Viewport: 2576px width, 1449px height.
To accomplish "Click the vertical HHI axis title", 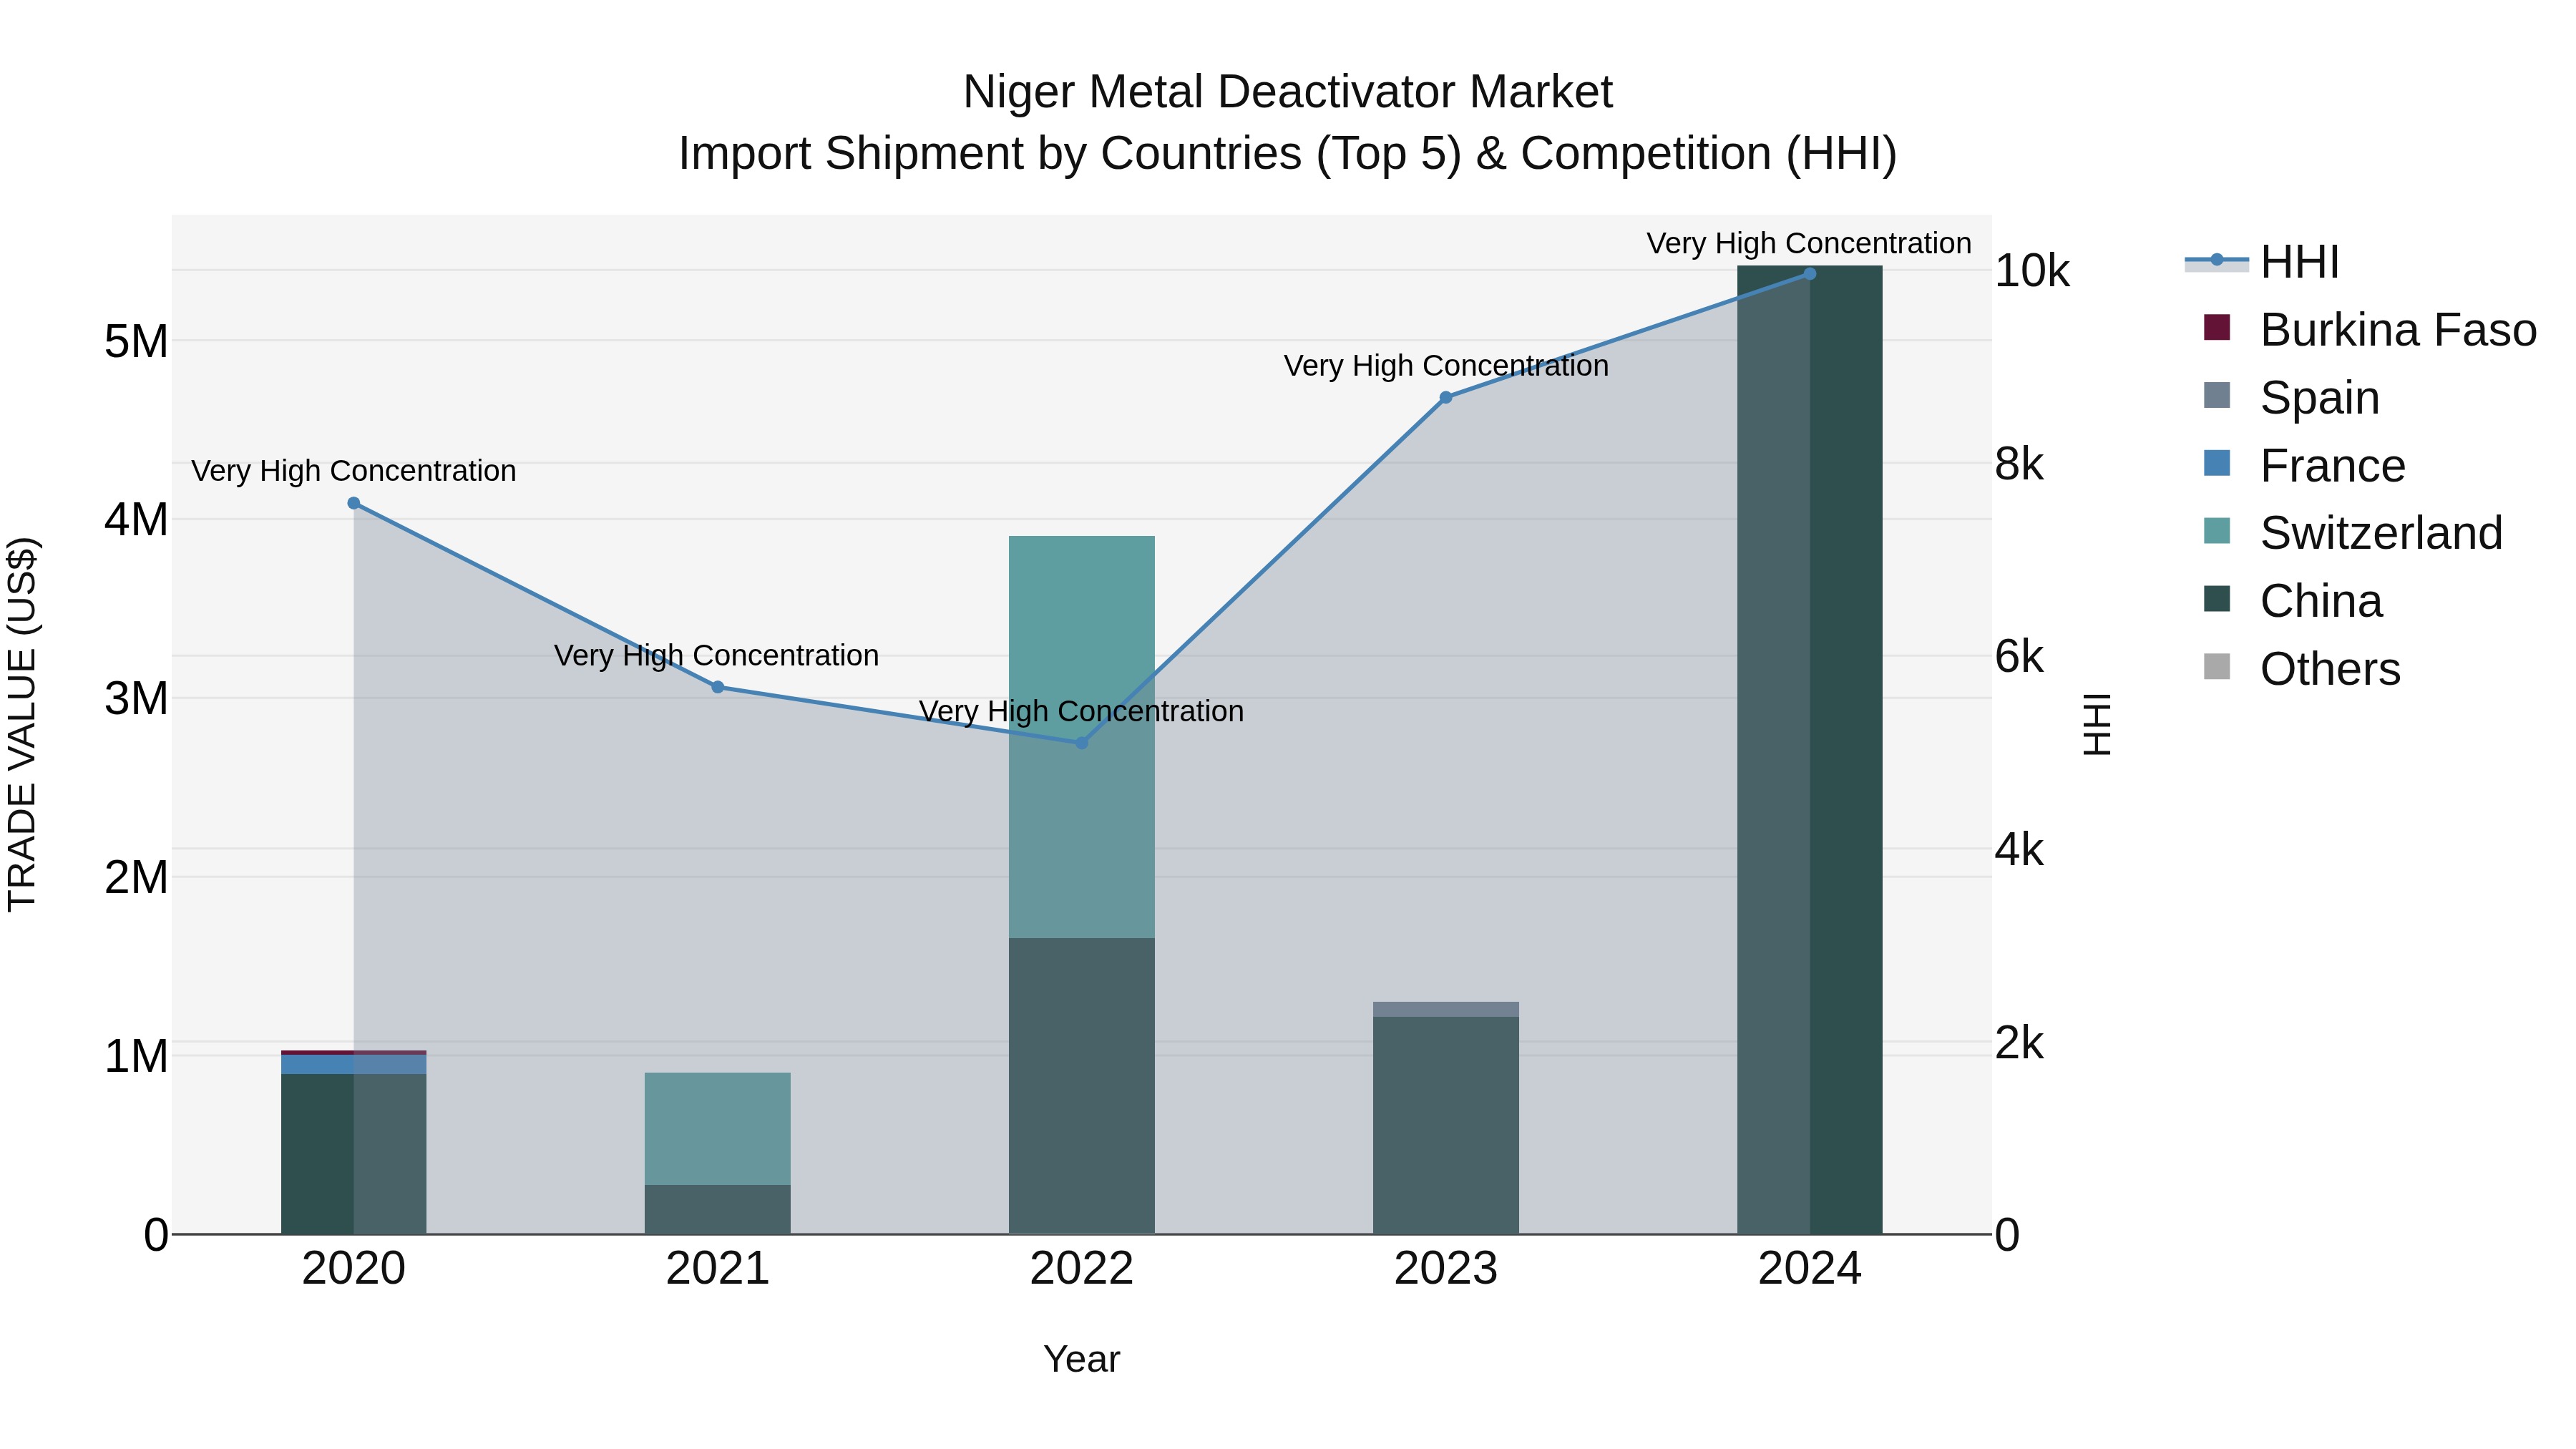I will 2096,724.
